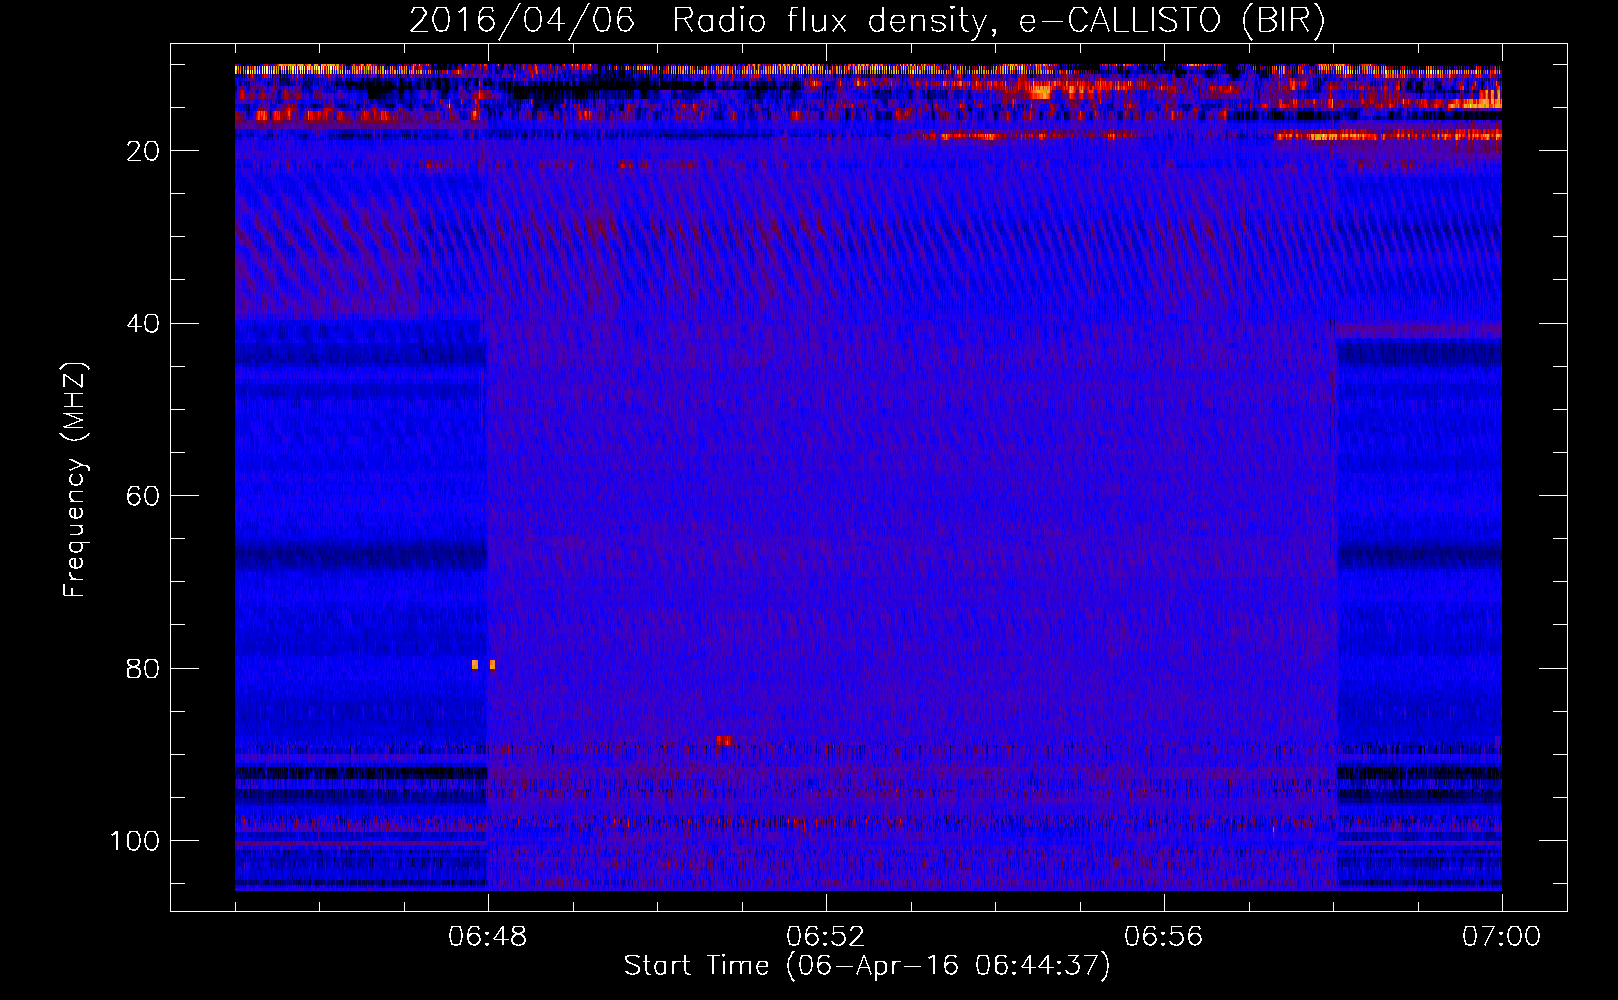Select the 06:56 time tick label
The image size is (1618, 1000).
click(x=1163, y=937)
